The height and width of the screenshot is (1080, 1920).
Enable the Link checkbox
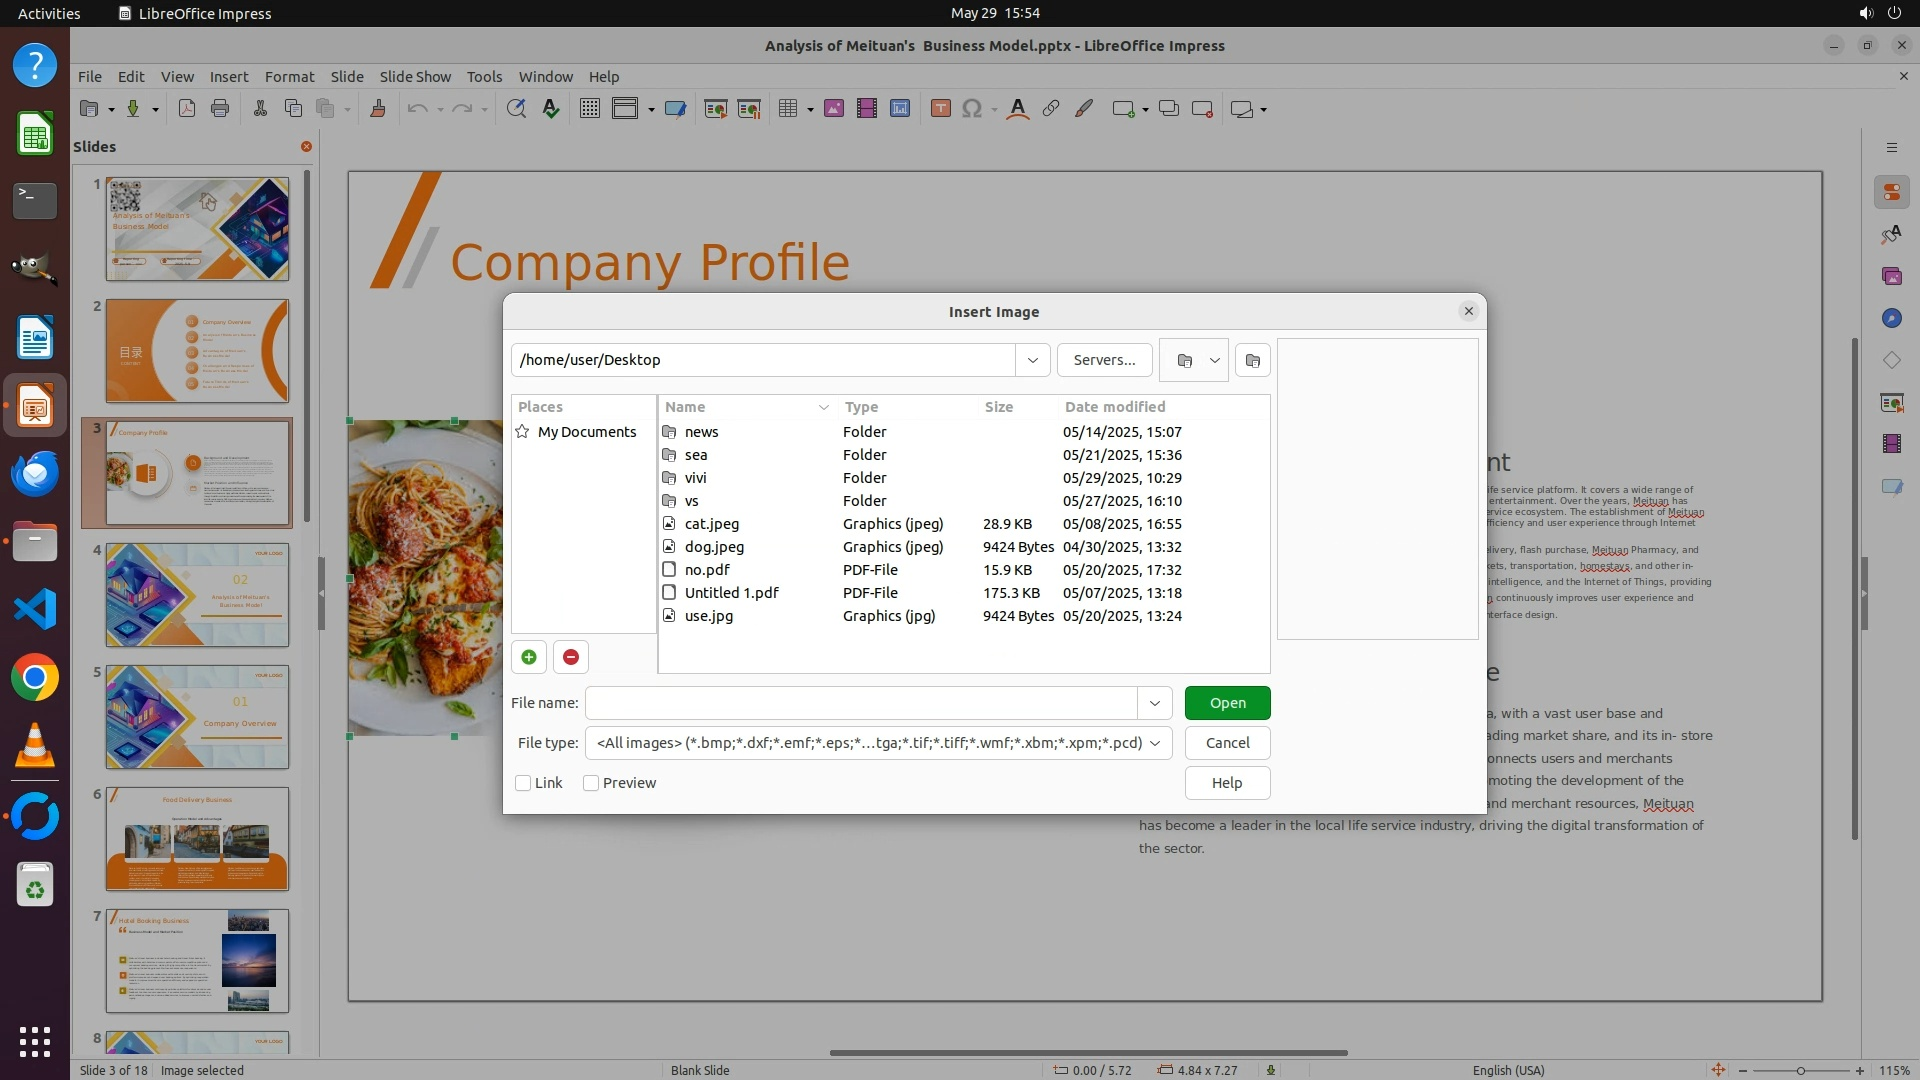pyautogui.click(x=523, y=783)
